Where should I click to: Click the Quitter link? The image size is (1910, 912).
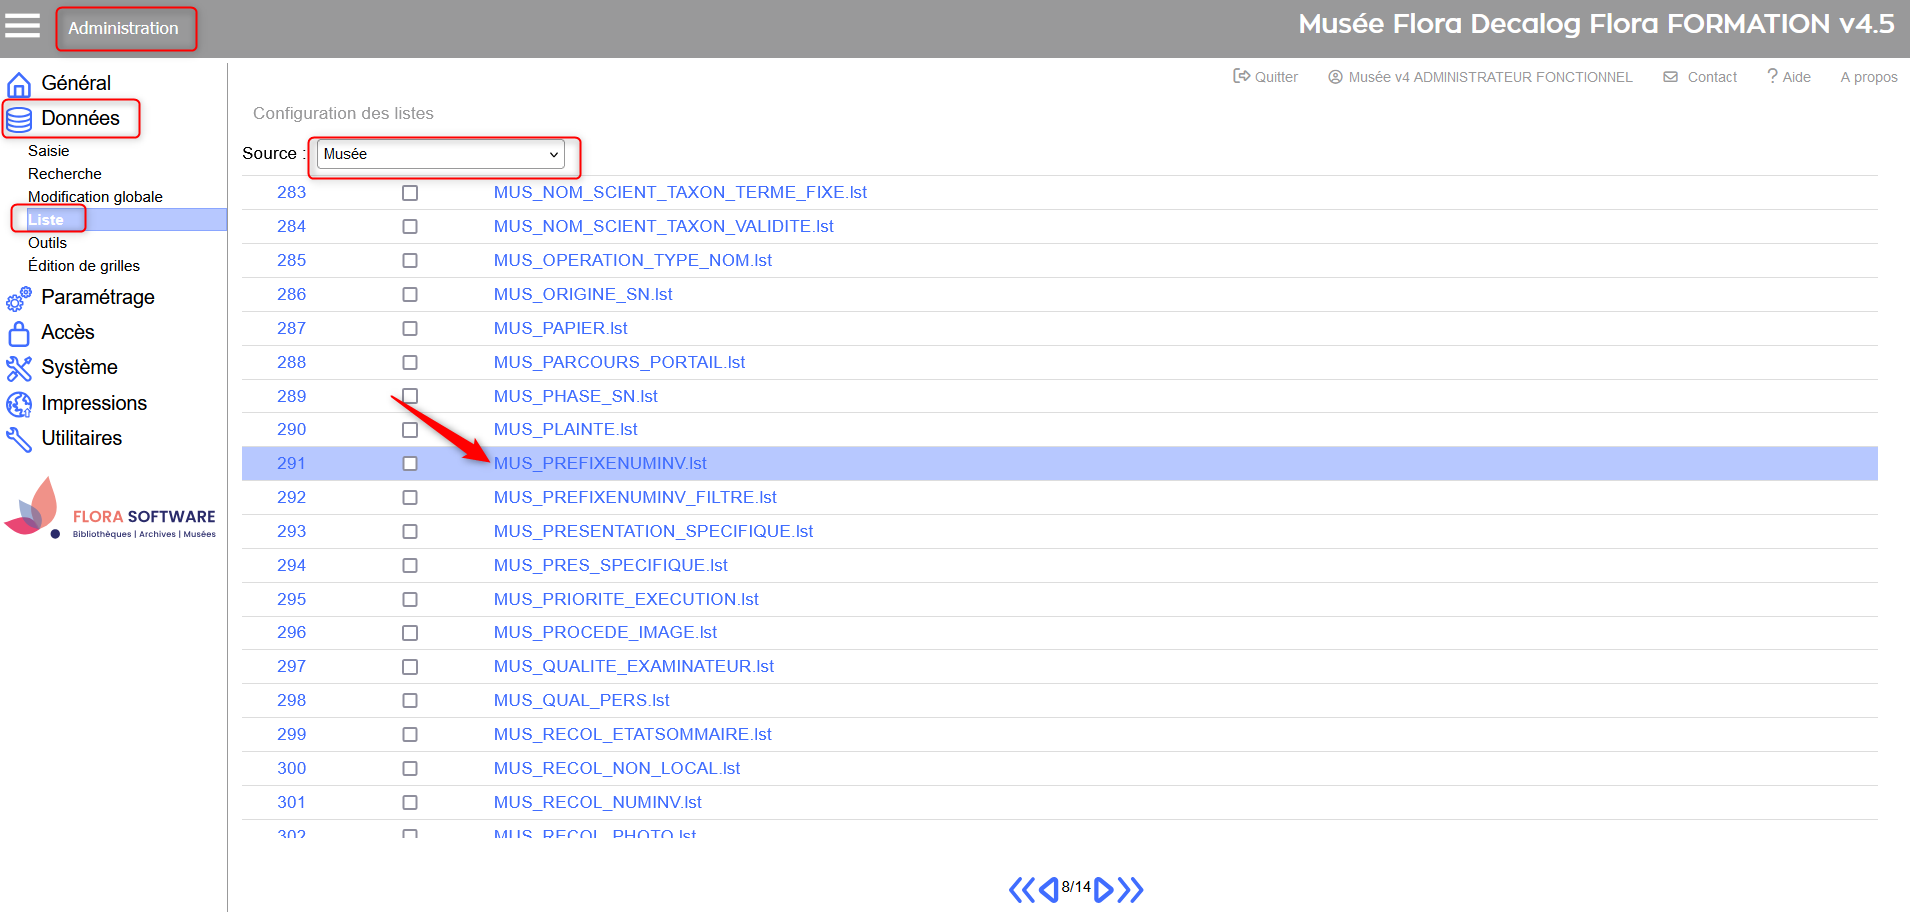click(1276, 77)
